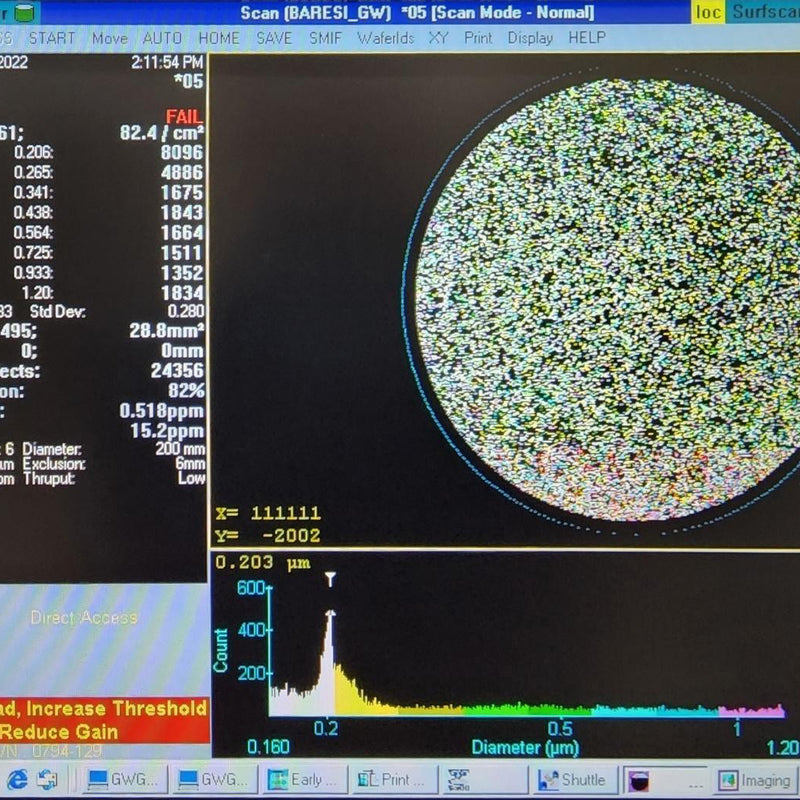
Task: Click the yellow loc indicator at top right
Action: coord(707,12)
